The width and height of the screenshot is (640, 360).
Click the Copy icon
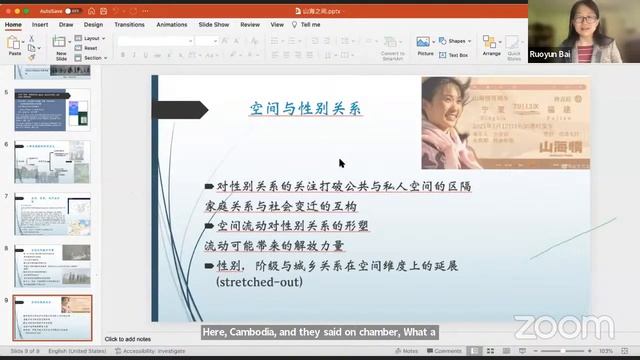(x=31, y=48)
